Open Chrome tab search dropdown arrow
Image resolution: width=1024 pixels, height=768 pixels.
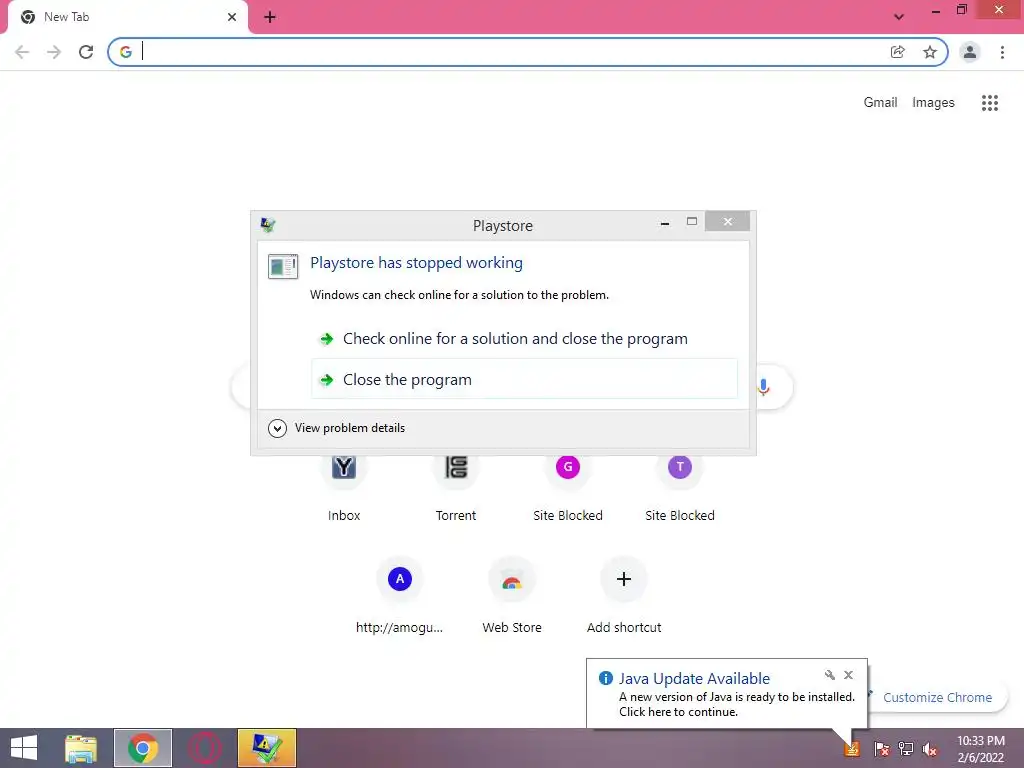pos(899,17)
